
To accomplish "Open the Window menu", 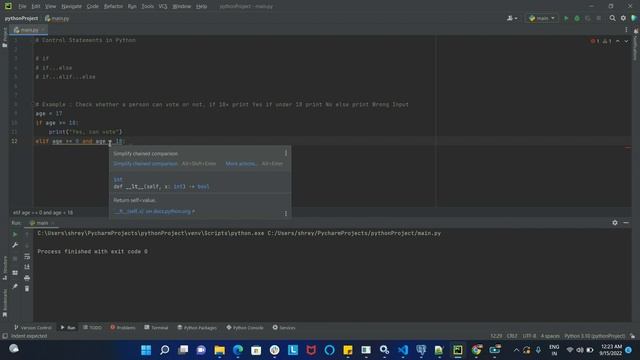I will point(182,7).
